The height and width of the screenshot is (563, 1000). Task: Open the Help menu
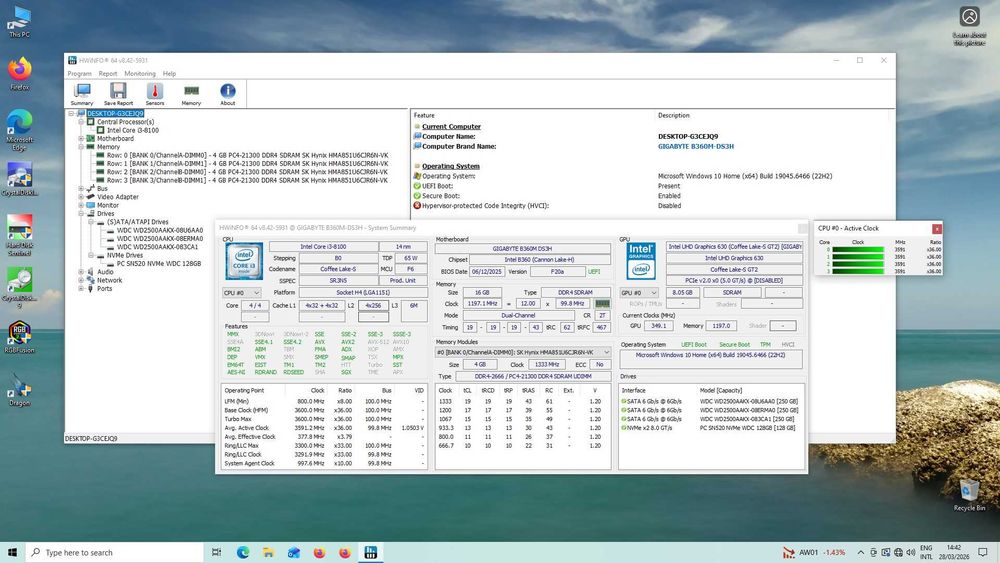[169, 74]
